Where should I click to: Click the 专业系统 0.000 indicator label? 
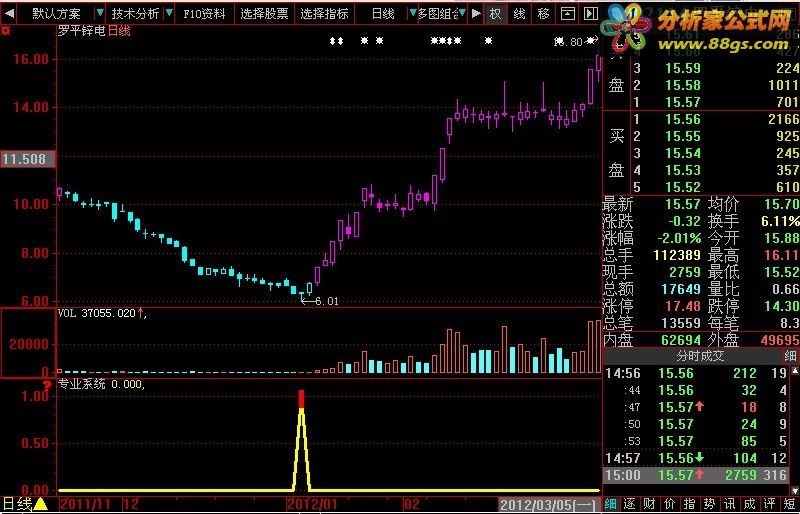(101, 384)
